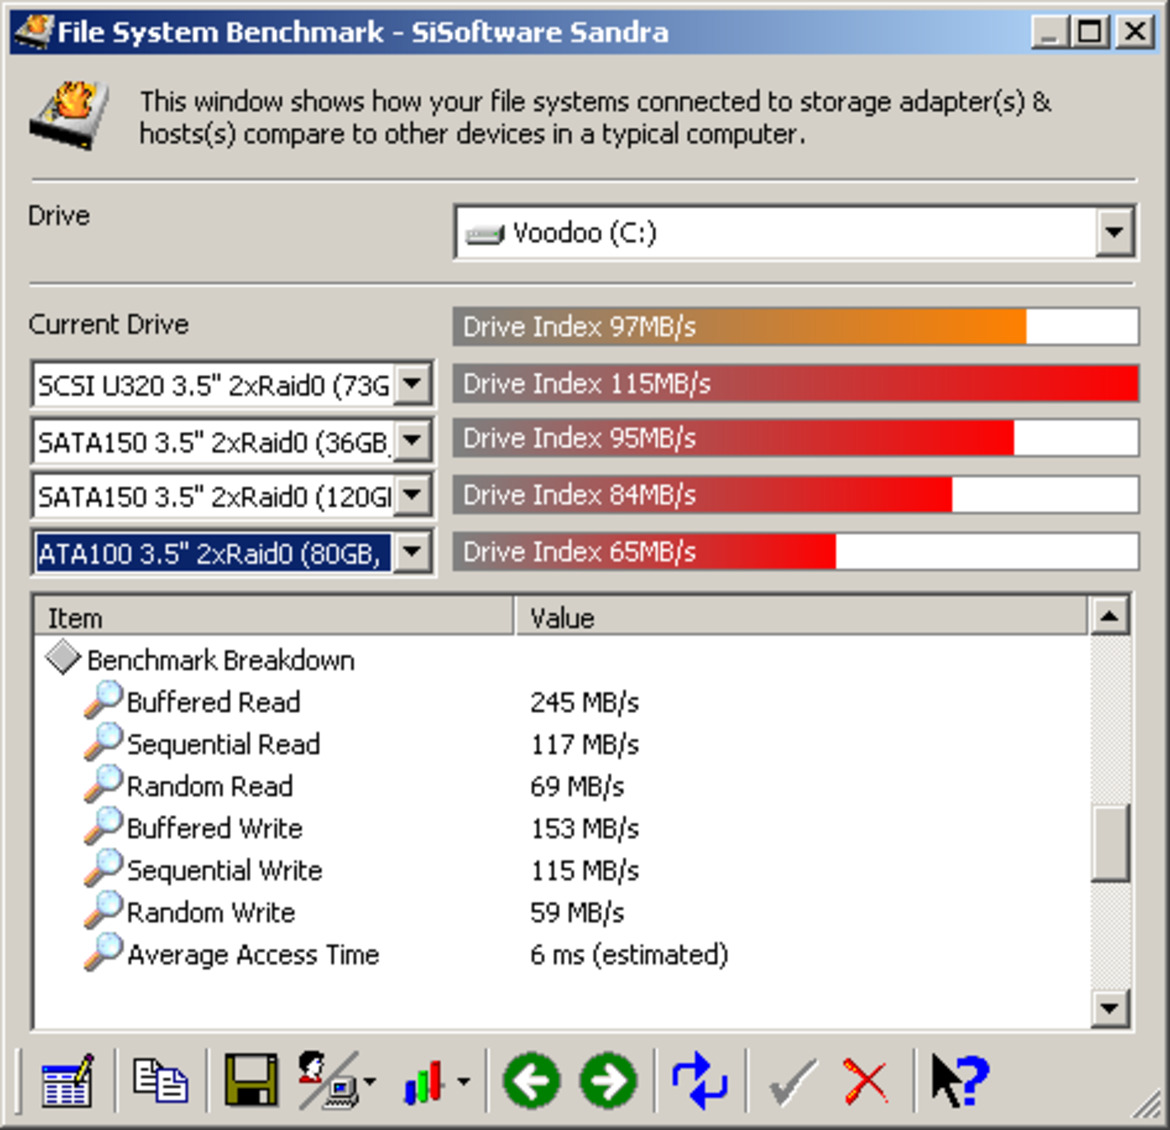The width and height of the screenshot is (1170, 1130).
Task: Expand the SATA150 120GB reference dropdown
Action: click(x=413, y=495)
